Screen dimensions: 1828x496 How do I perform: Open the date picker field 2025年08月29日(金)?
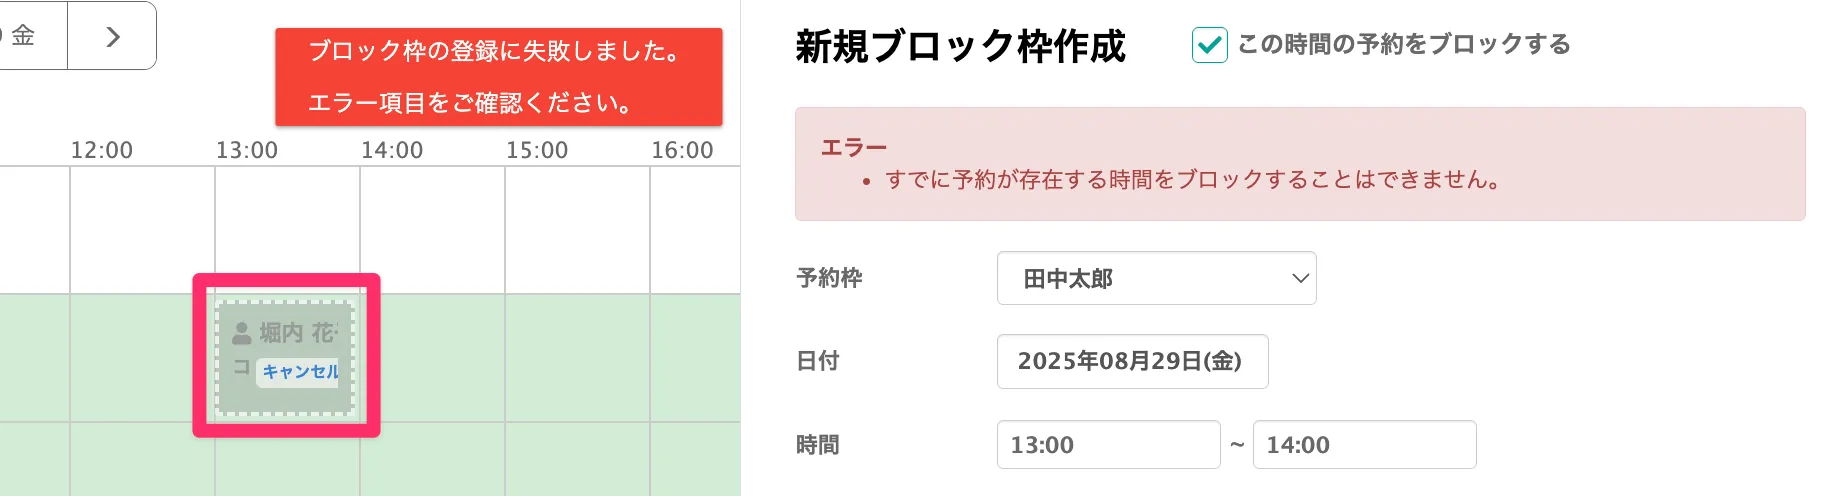[x=1132, y=361]
